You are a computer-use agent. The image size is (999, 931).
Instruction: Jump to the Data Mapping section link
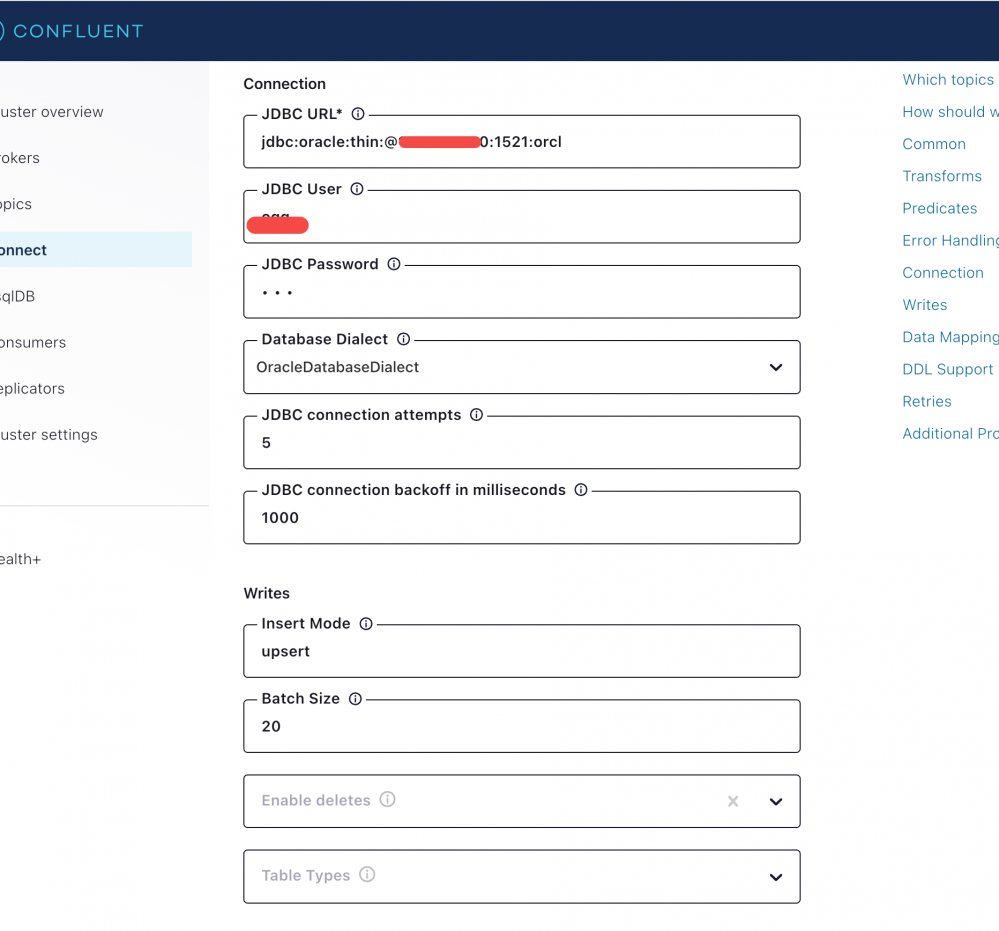[950, 337]
